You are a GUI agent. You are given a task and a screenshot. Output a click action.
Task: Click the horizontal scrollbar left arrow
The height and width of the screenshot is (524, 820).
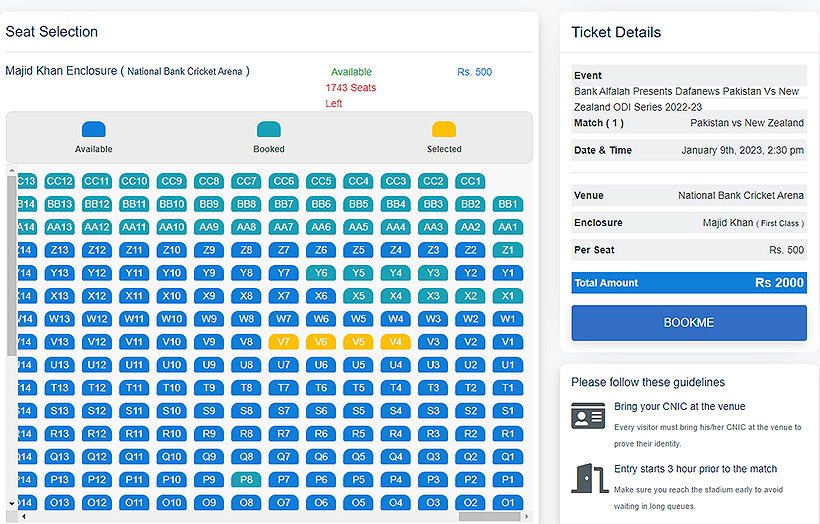24,516
